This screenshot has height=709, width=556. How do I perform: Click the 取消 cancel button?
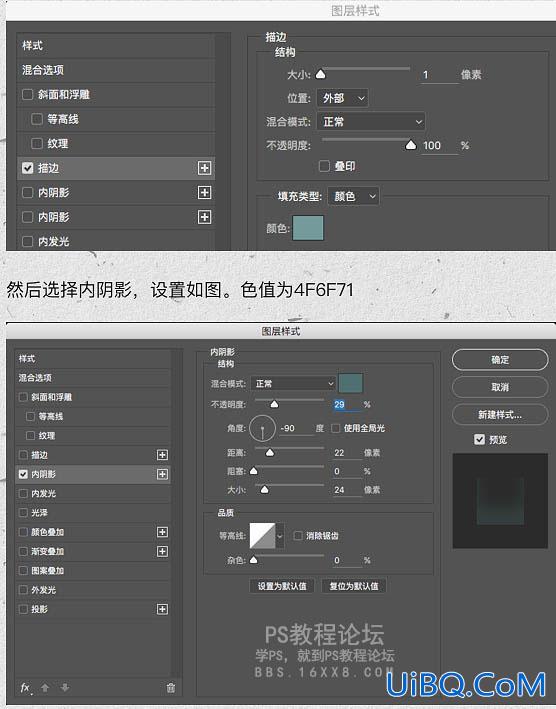pyautogui.click(x=500, y=387)
